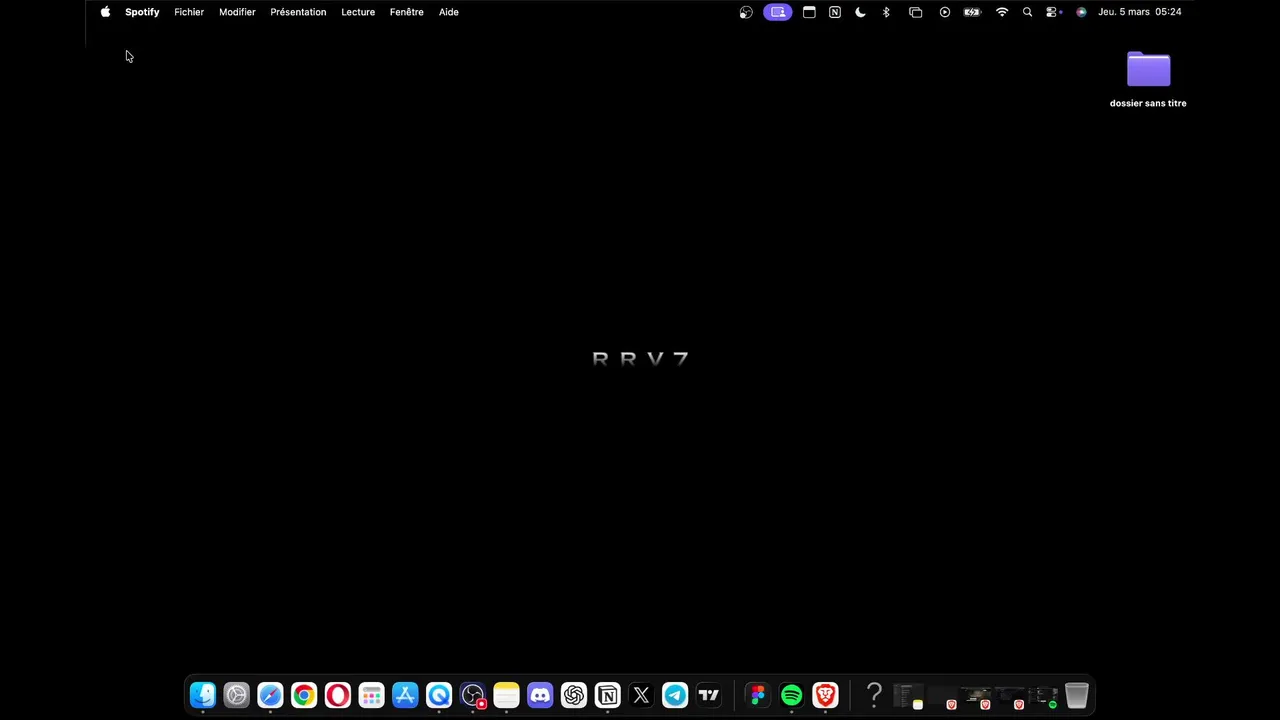This screenshot has width=1280, height=720.
Task: Open OBS Studio from the Dock
Action: coord(473,695)
